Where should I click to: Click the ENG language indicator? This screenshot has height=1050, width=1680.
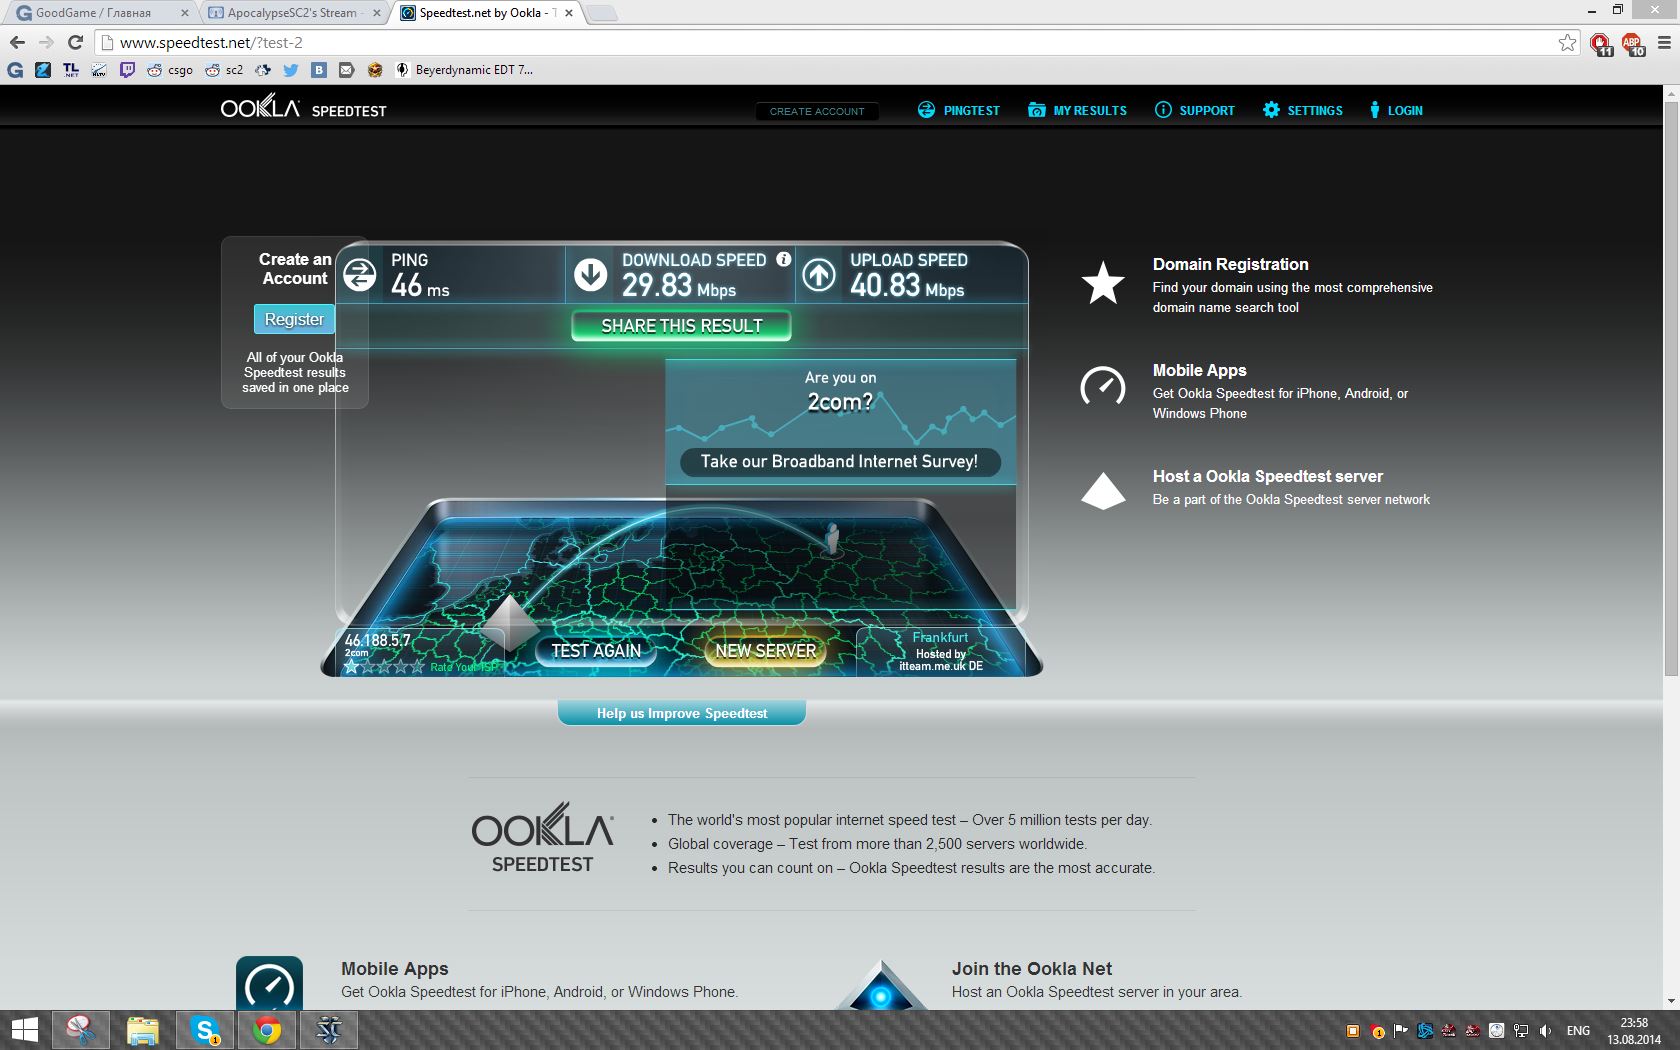[1578, 1031]
